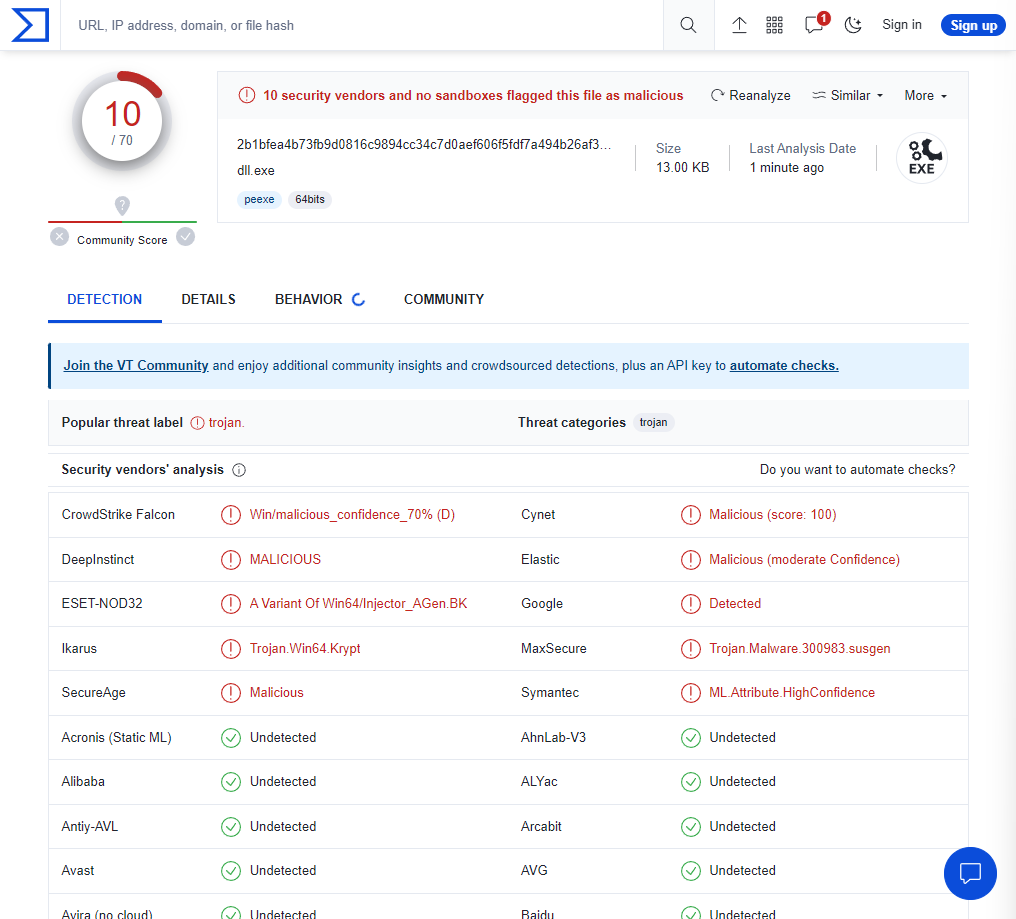1016x919 pixels.
Task: Click the Elastic alert icon
Action: point(691,559)
